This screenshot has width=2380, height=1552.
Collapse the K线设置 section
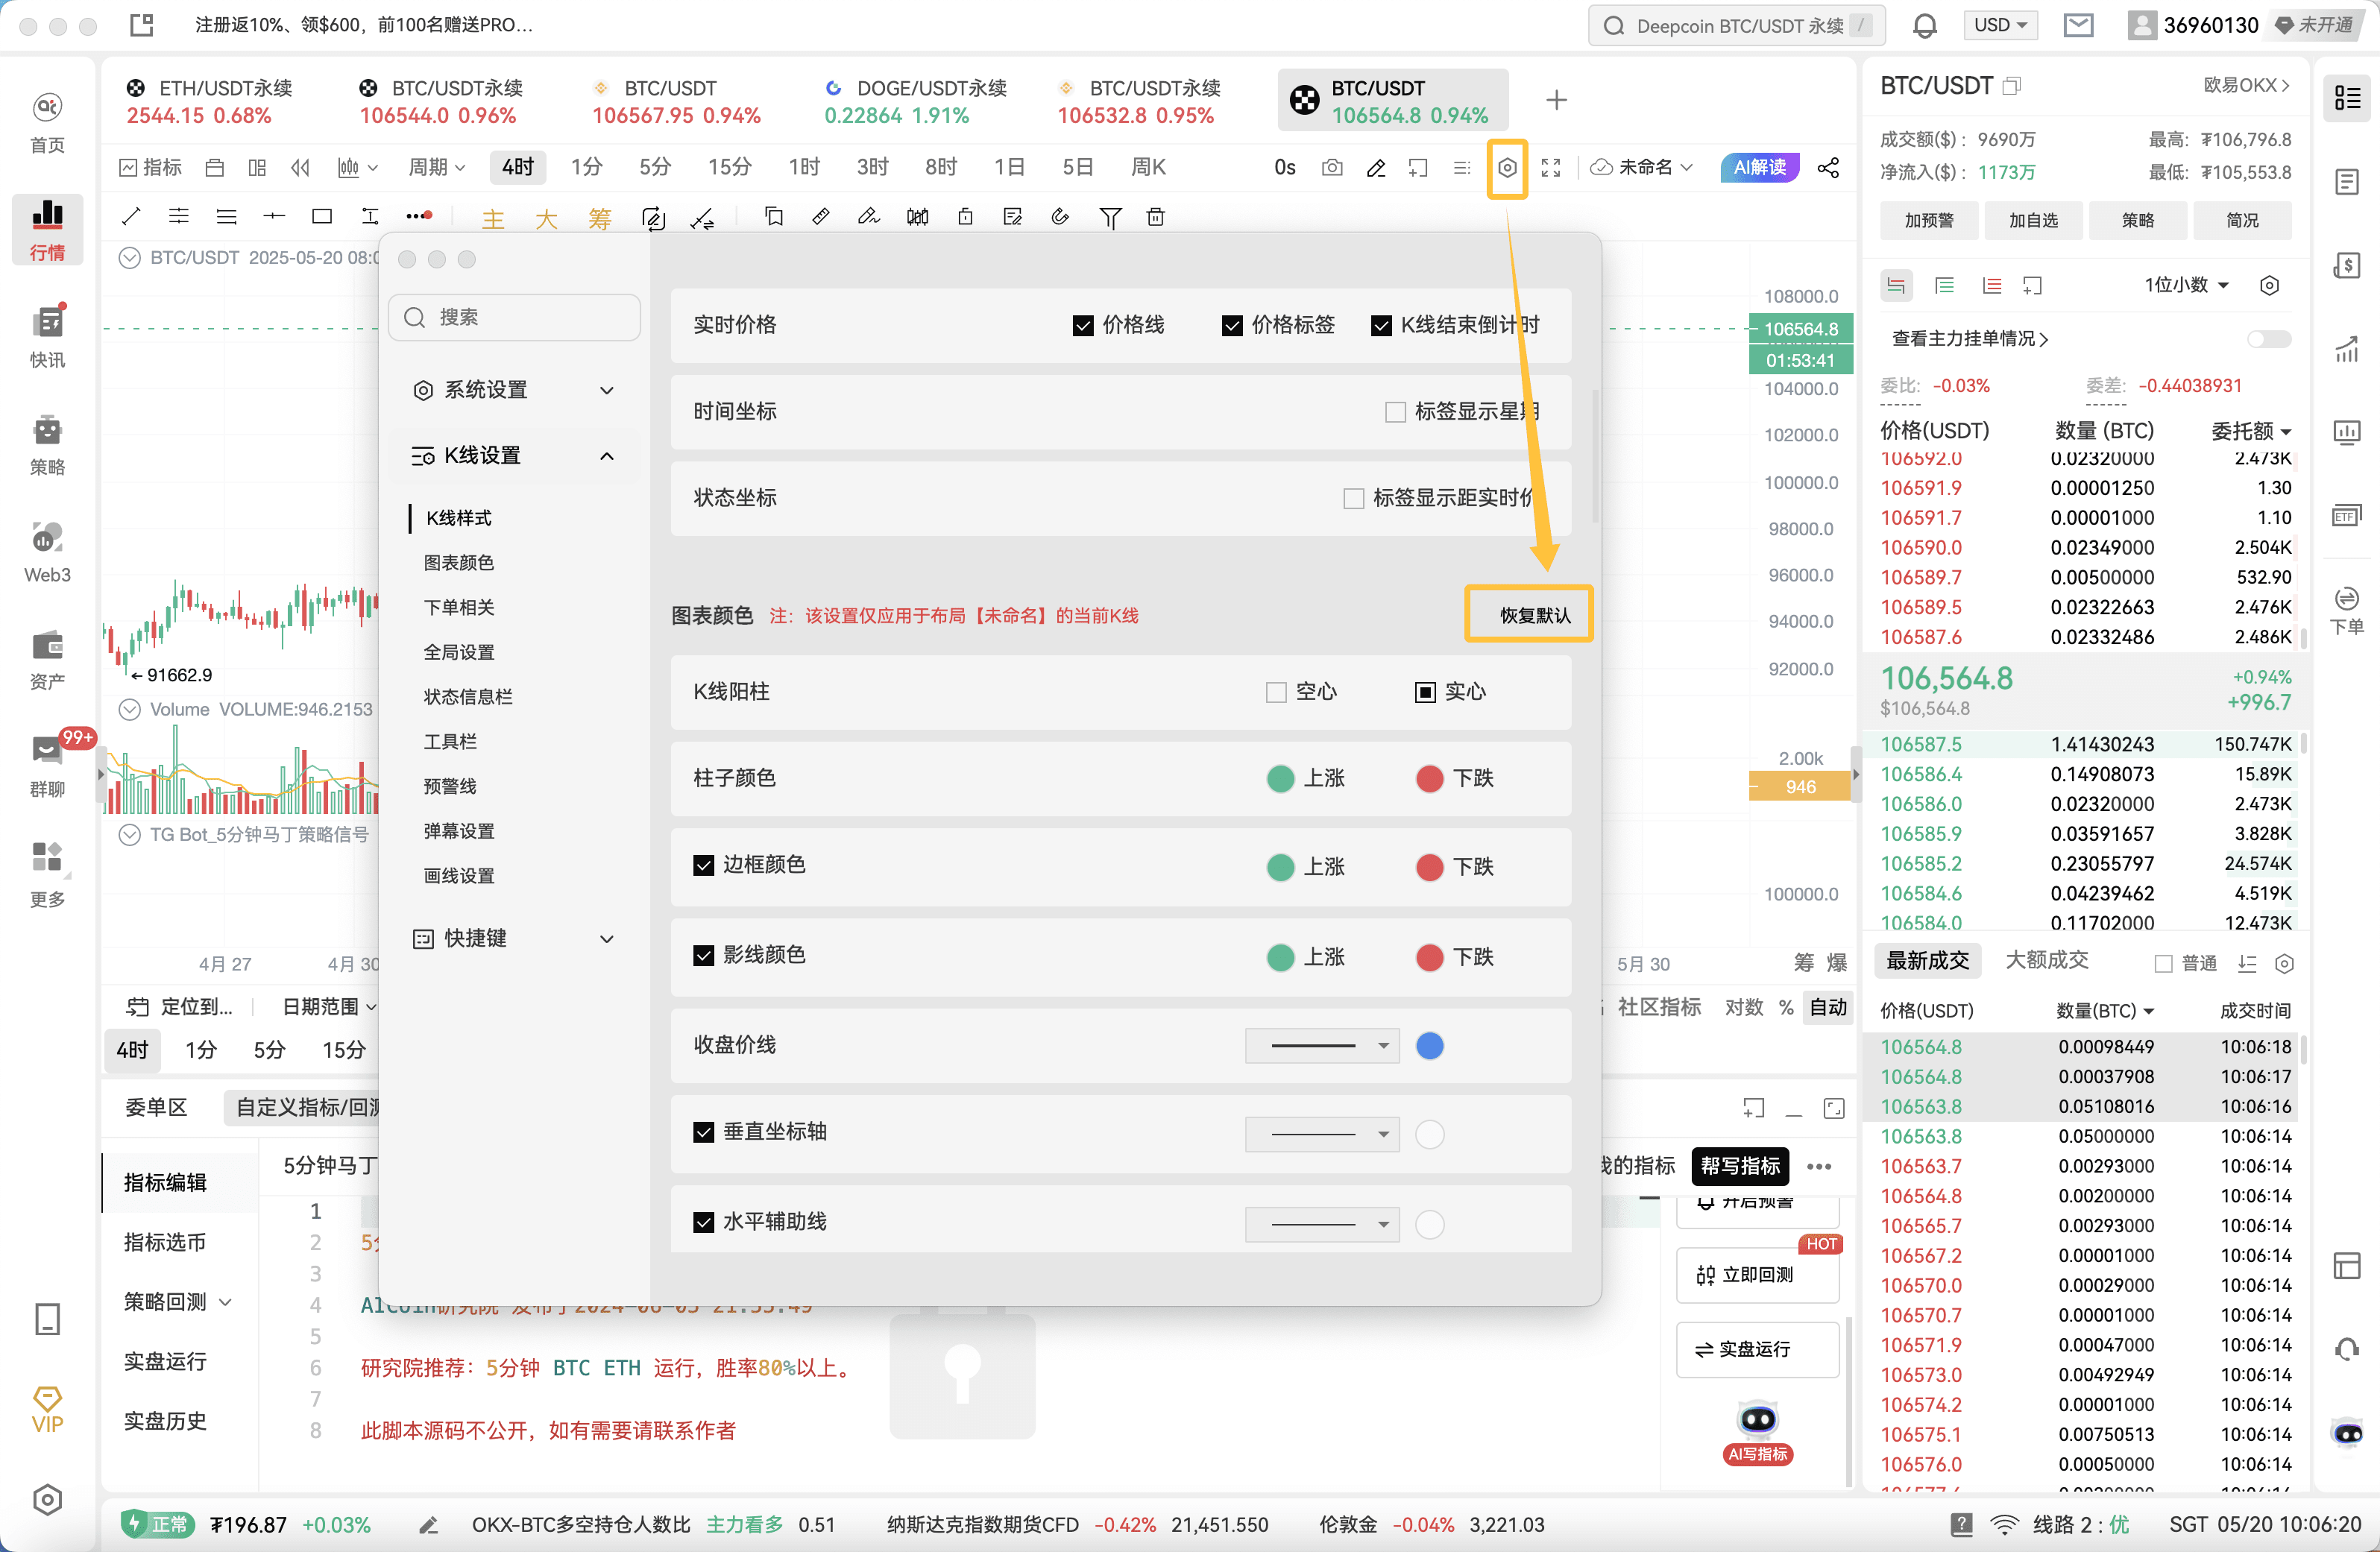pyautogui.click(x=513, y=456)
